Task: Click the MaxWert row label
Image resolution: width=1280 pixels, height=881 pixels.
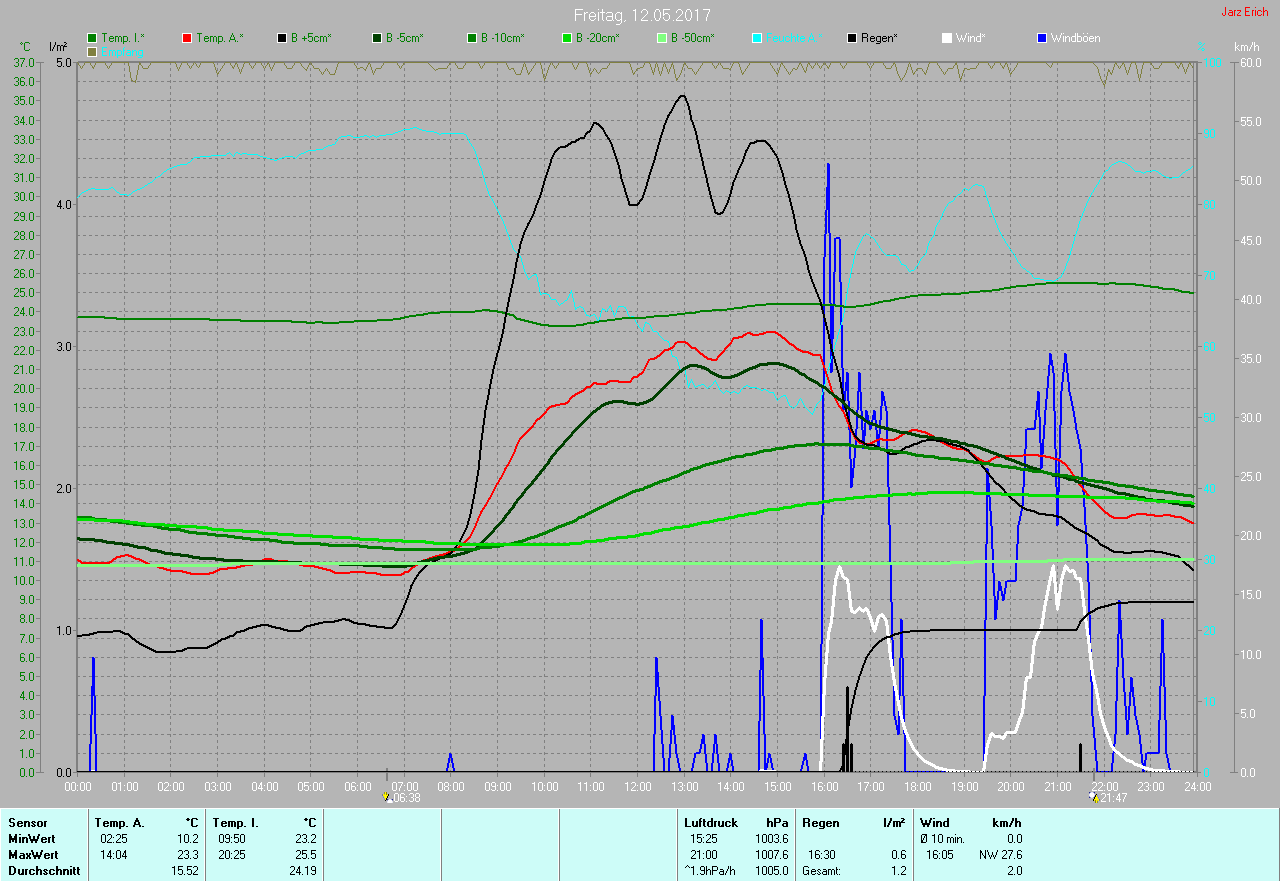Action: coord(31,855)
